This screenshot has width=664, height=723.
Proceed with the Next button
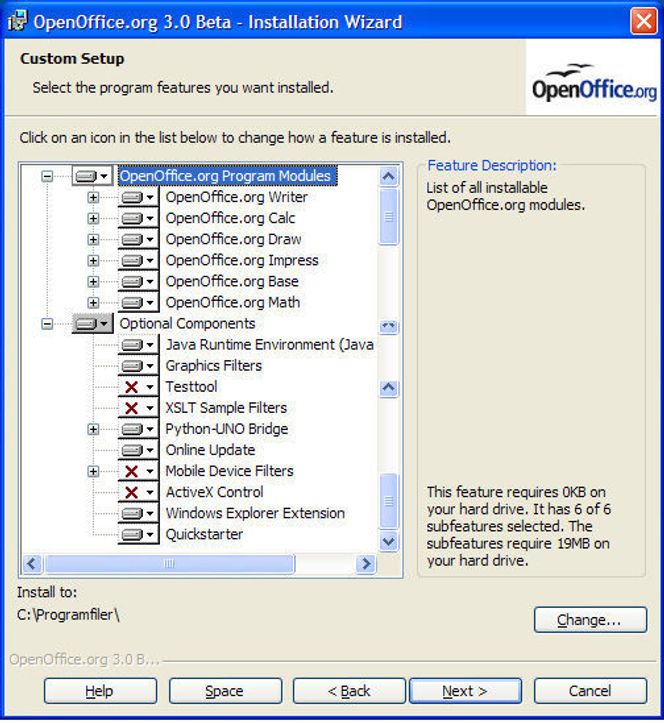pos(465,691)
